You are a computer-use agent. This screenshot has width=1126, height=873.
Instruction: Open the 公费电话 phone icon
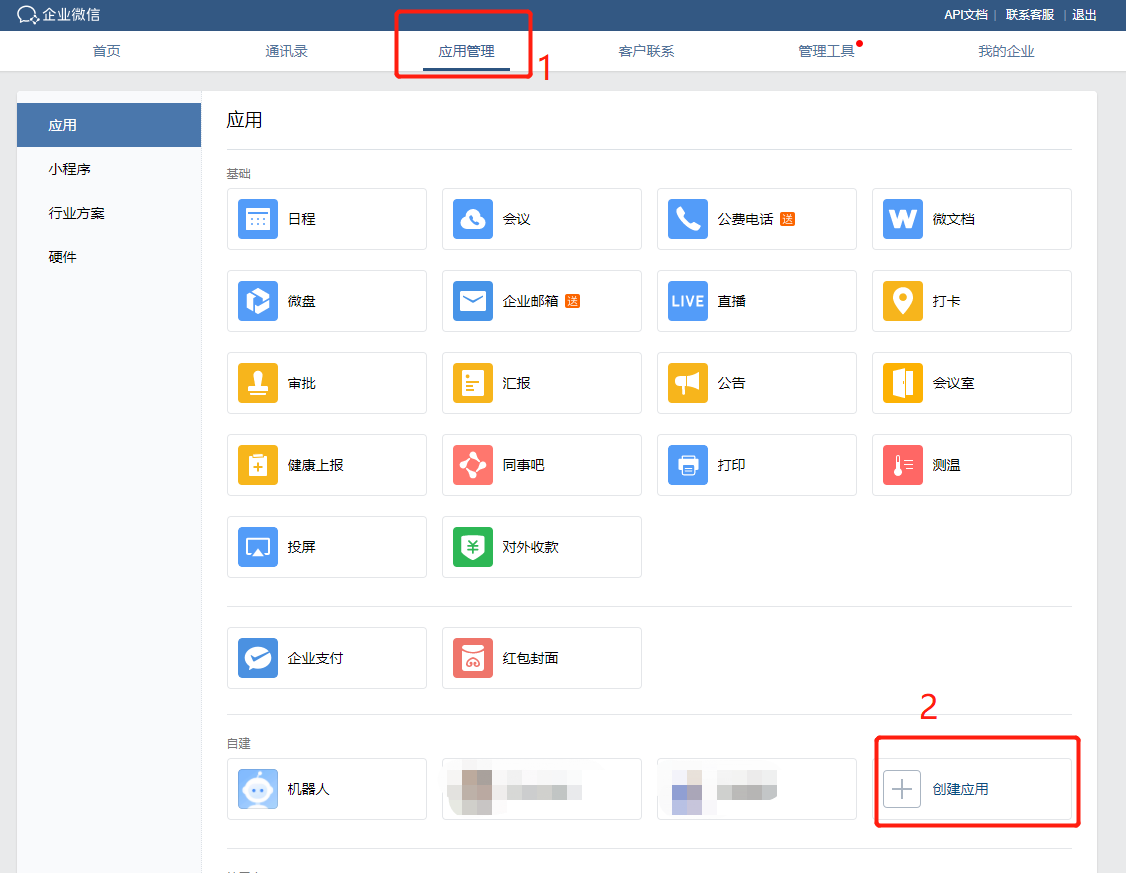tap(687, 219)
